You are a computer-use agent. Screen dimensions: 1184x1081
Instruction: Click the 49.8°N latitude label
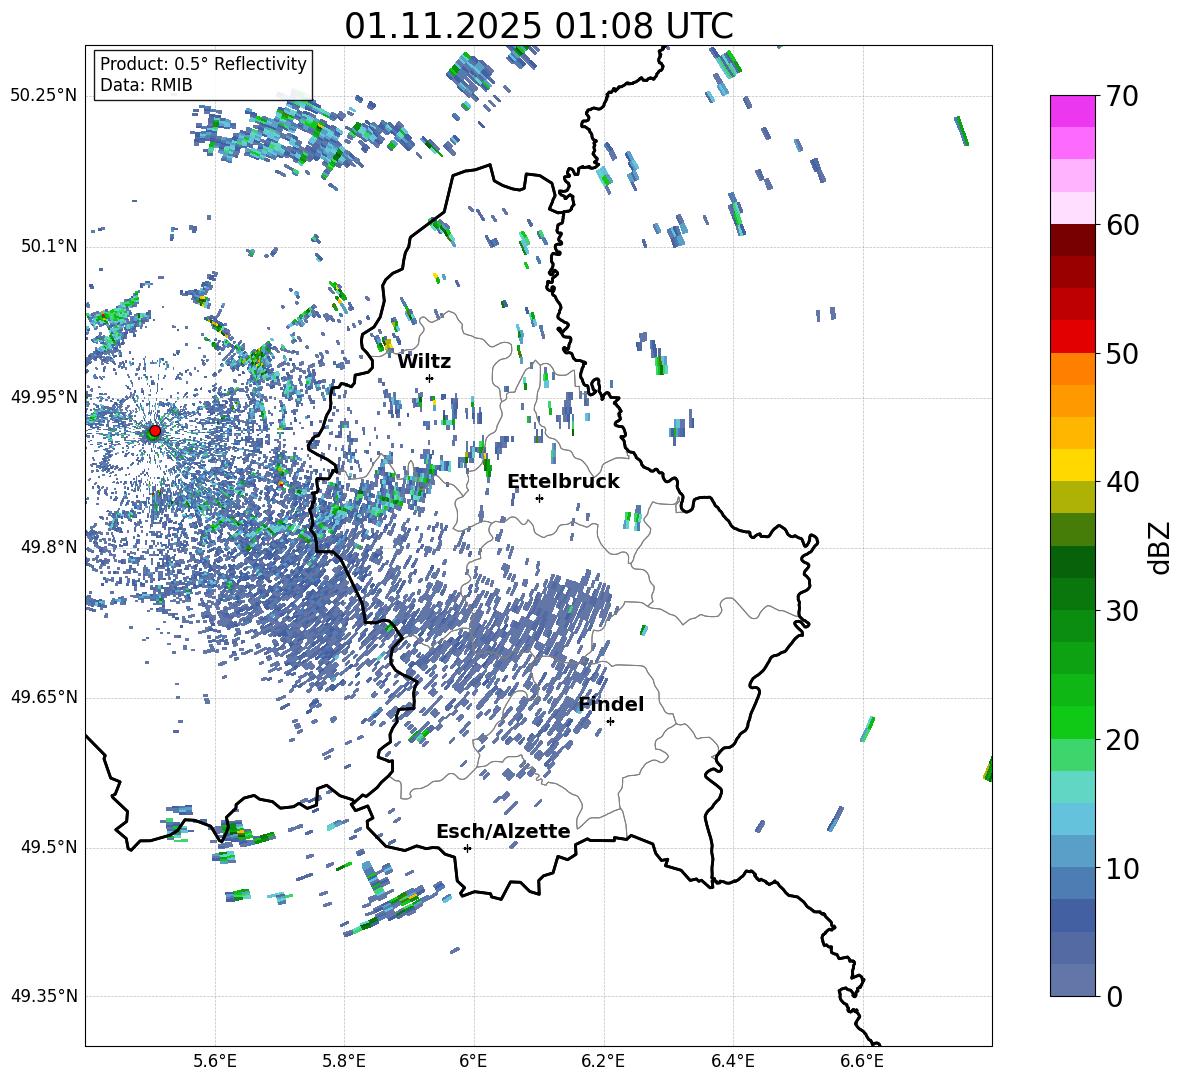[49, 547]
